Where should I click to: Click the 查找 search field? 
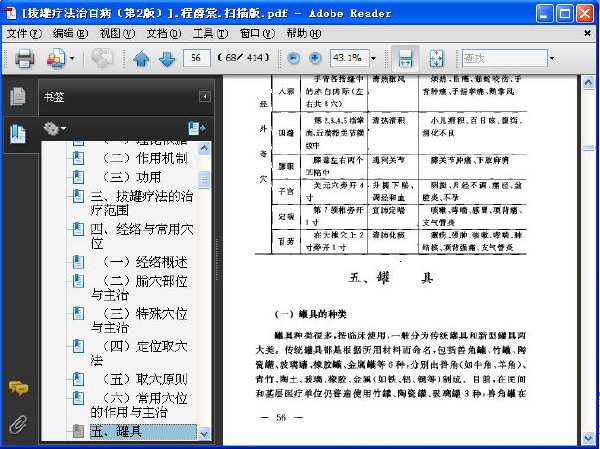tap(504, 58)
